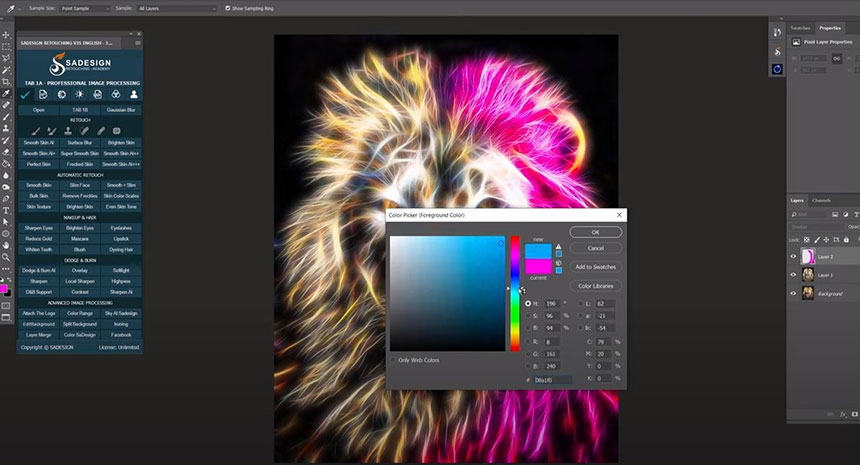
Task: Select the Brush tool in left toolbar
Action: click(6, 117)
